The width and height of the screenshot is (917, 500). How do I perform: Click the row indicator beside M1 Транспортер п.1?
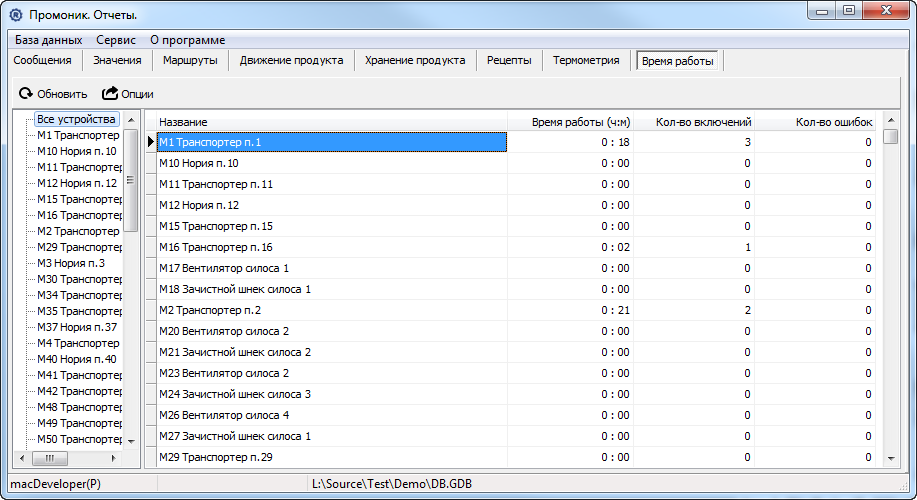(x=150, y=142)
